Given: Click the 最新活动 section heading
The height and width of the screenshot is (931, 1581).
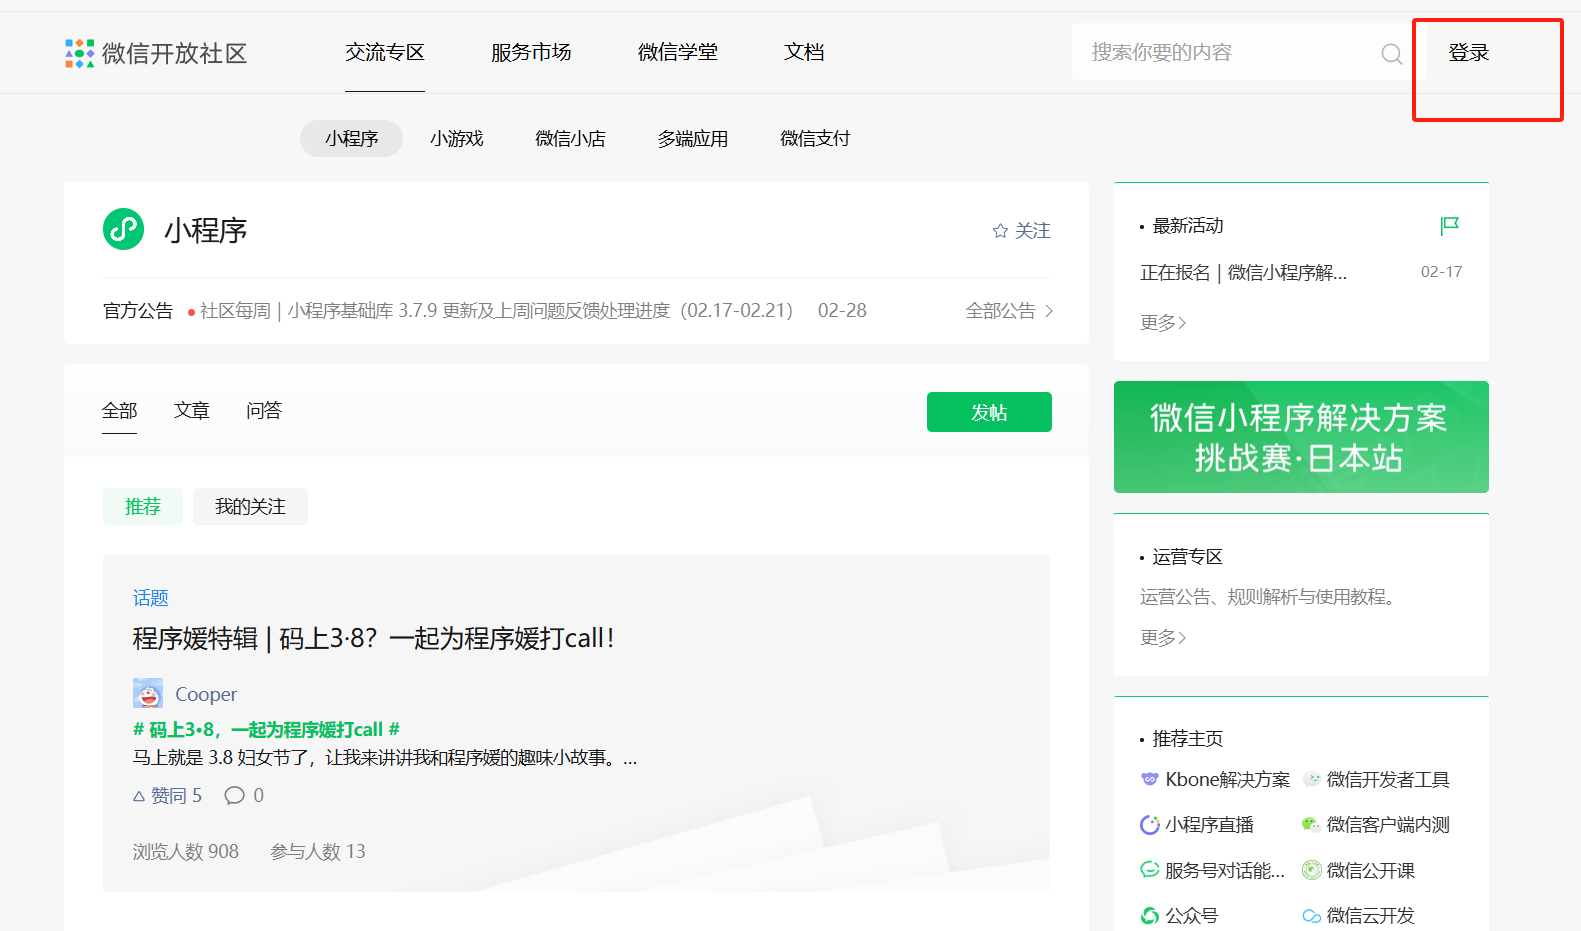Looking at the screenshot, I should pos(1188,226).
